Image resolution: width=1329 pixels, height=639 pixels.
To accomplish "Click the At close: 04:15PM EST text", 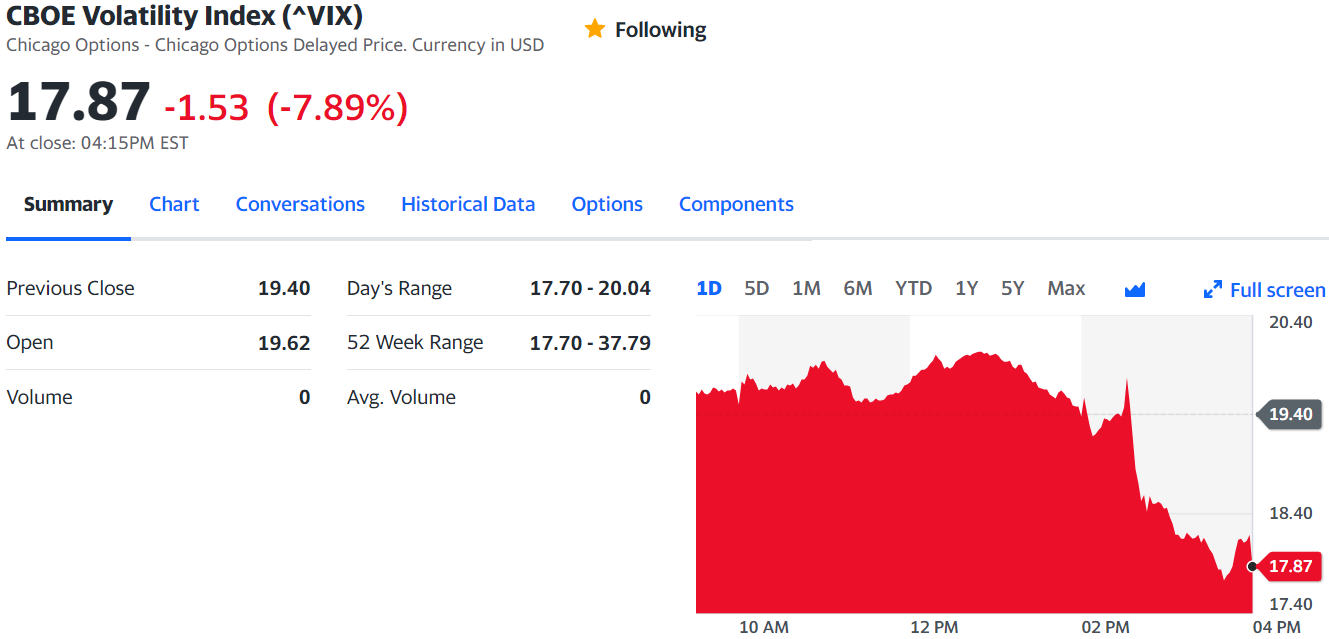I will point(97,143).
